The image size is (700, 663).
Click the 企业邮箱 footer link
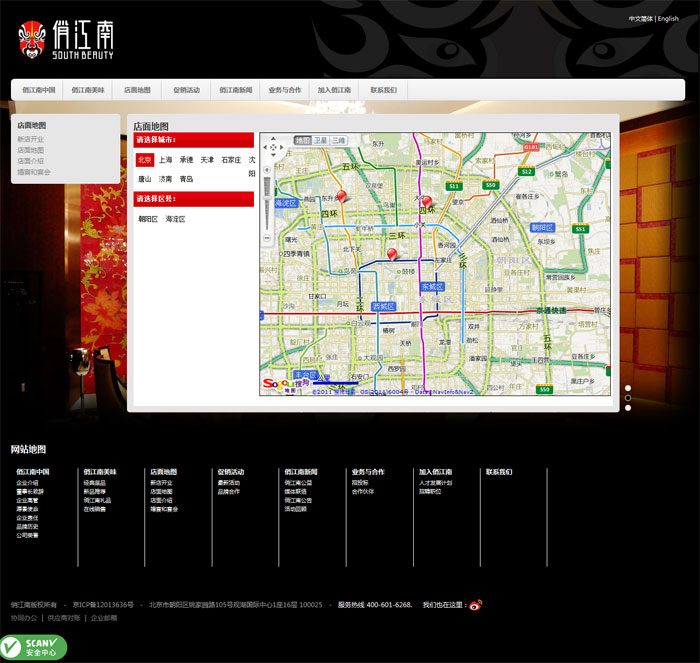pos(104,618)
